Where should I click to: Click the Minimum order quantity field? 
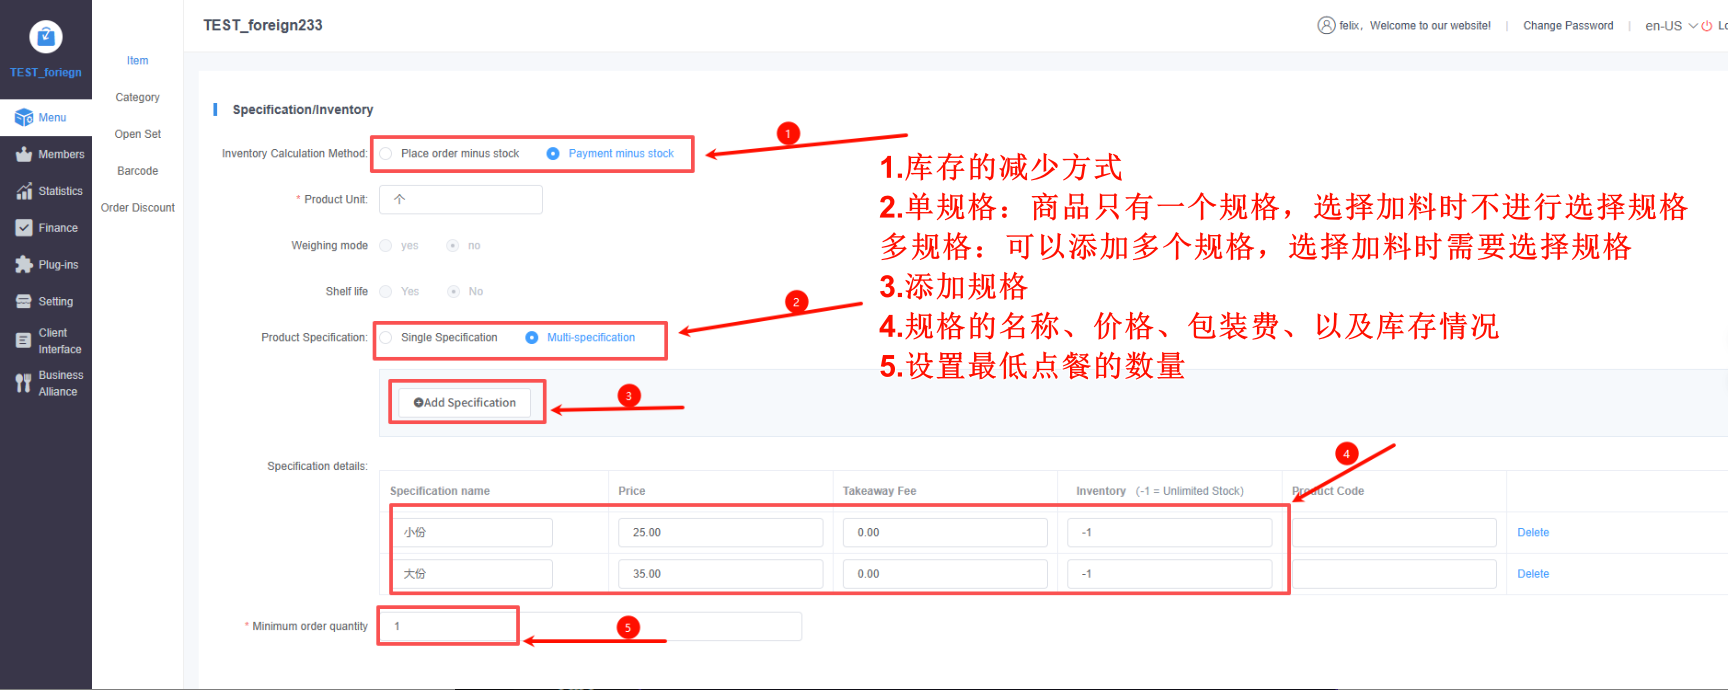(448, 626)
